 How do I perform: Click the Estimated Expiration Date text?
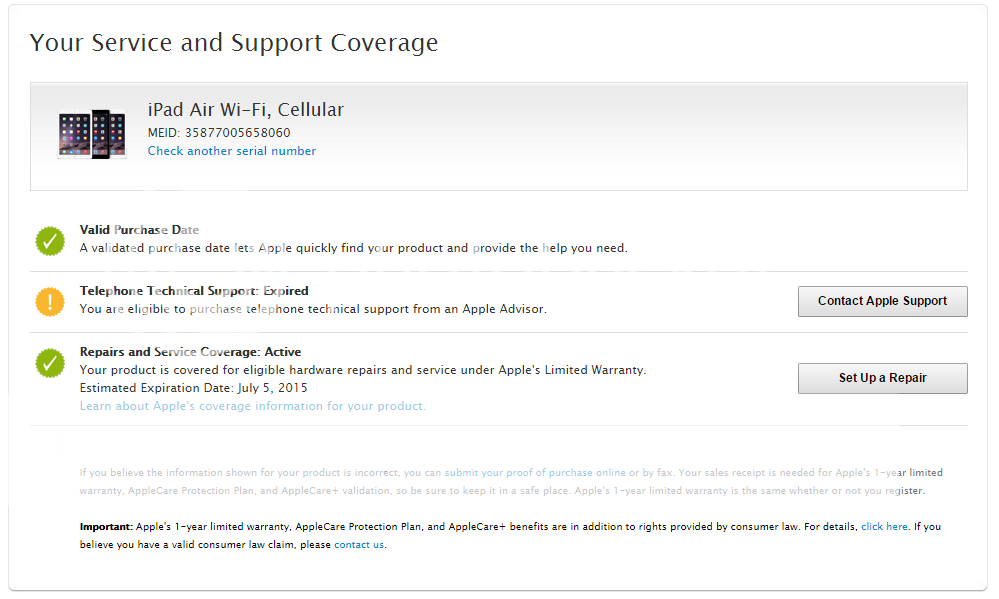193,387
